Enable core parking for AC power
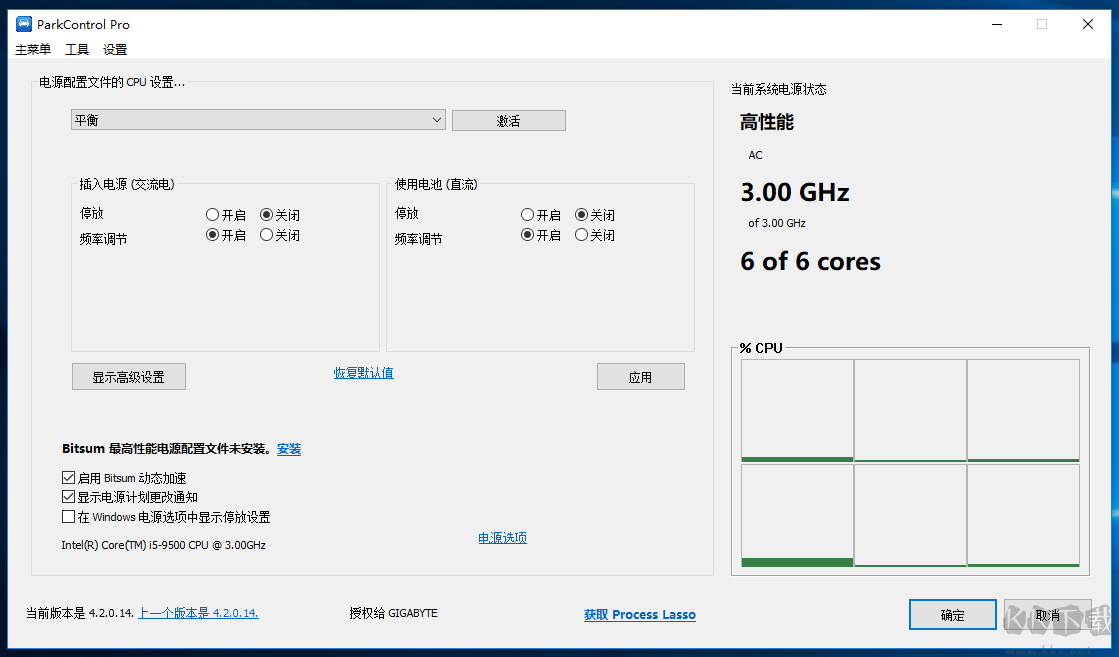Image resolution: width=1119 pixels, height=657 pixels. point(212,213)
